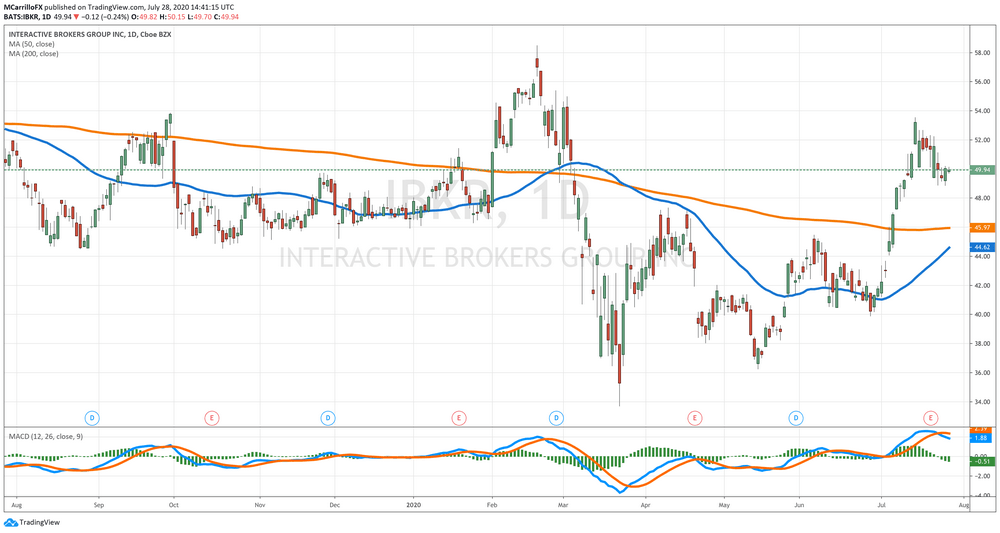Click the 36.00 price axis label
This screenshot has width=1000, height=533.
coord(982,373)
